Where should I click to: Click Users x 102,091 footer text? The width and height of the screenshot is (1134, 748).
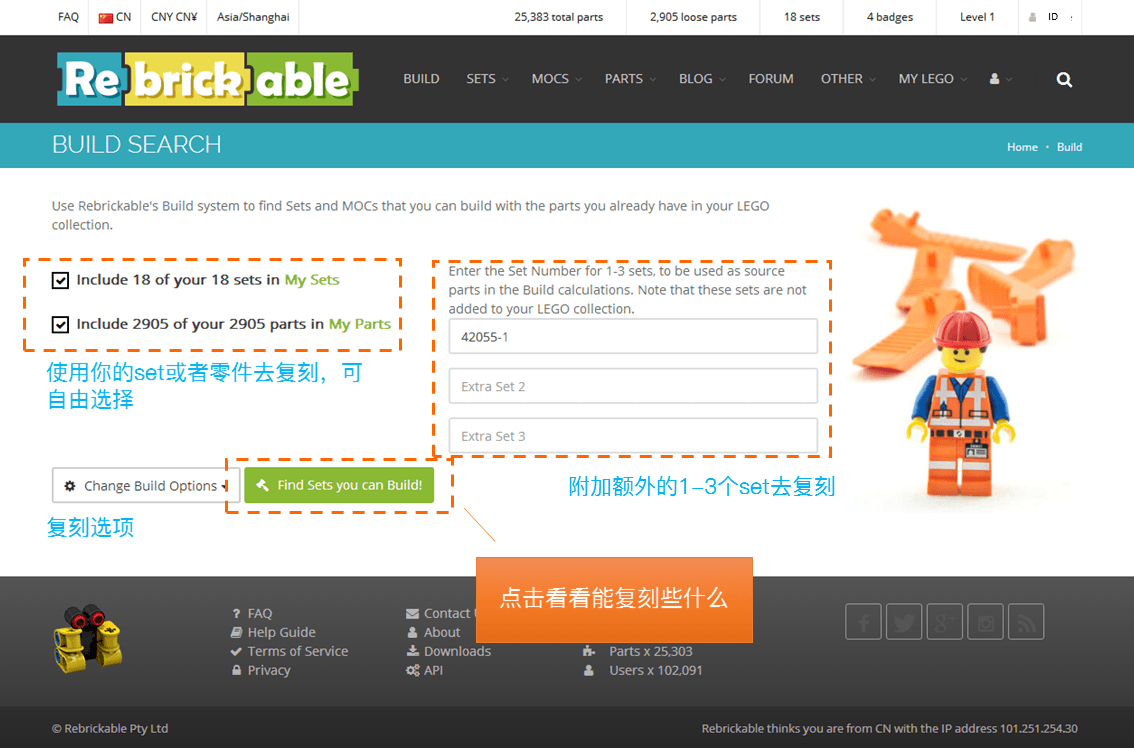pyautogui.click(x=655, y=670)
